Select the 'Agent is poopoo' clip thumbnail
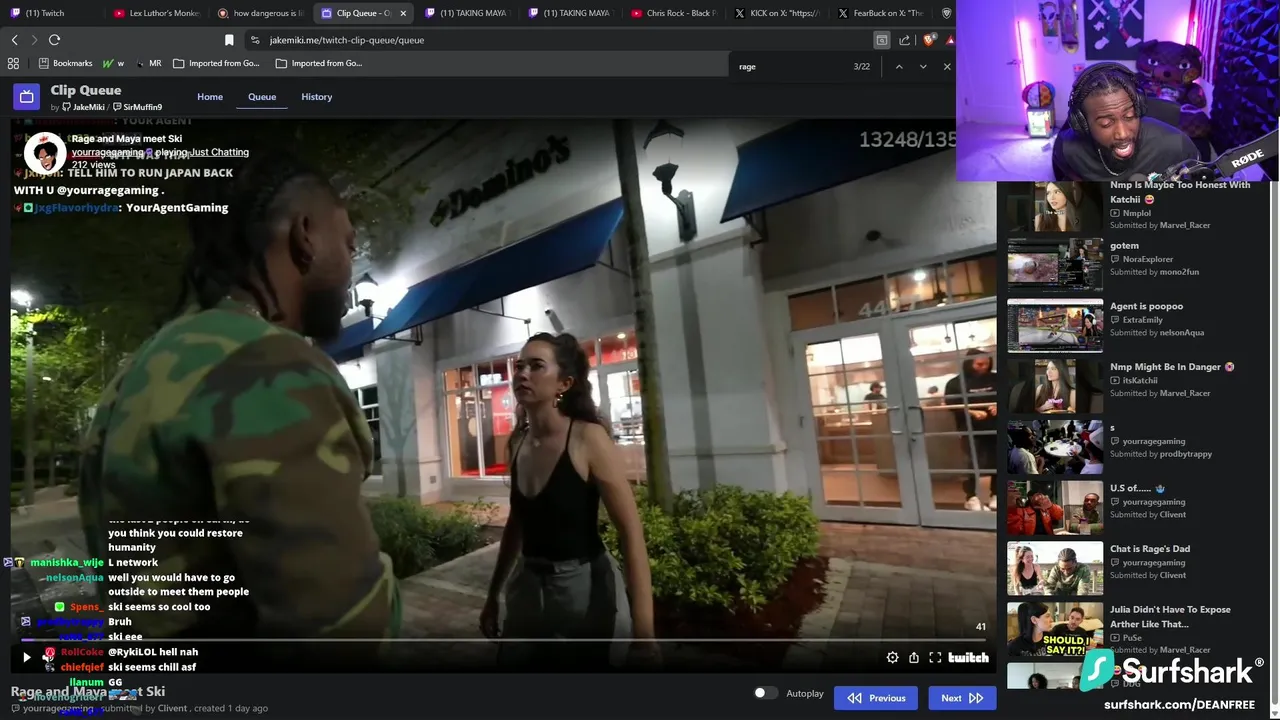This screenshot has width=1280, height=720. pyautogui.click(x=1055, y=326)
